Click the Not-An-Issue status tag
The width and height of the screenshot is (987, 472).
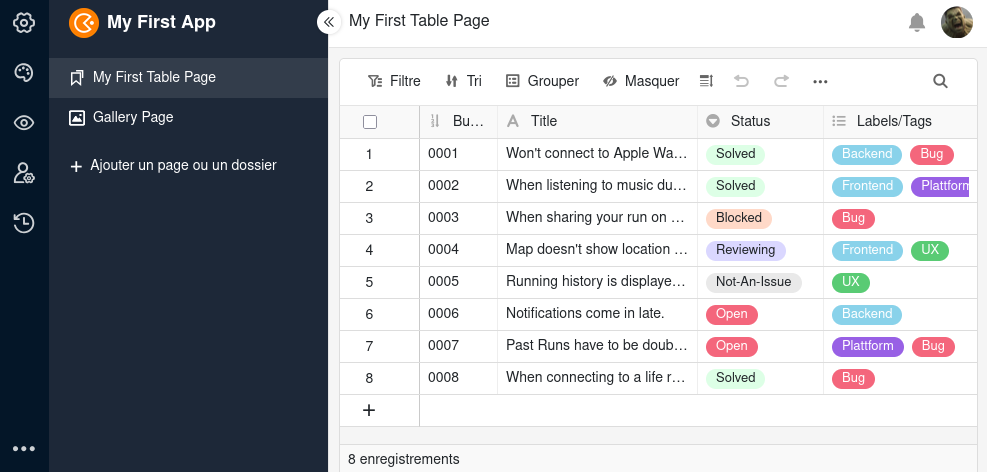753,282
